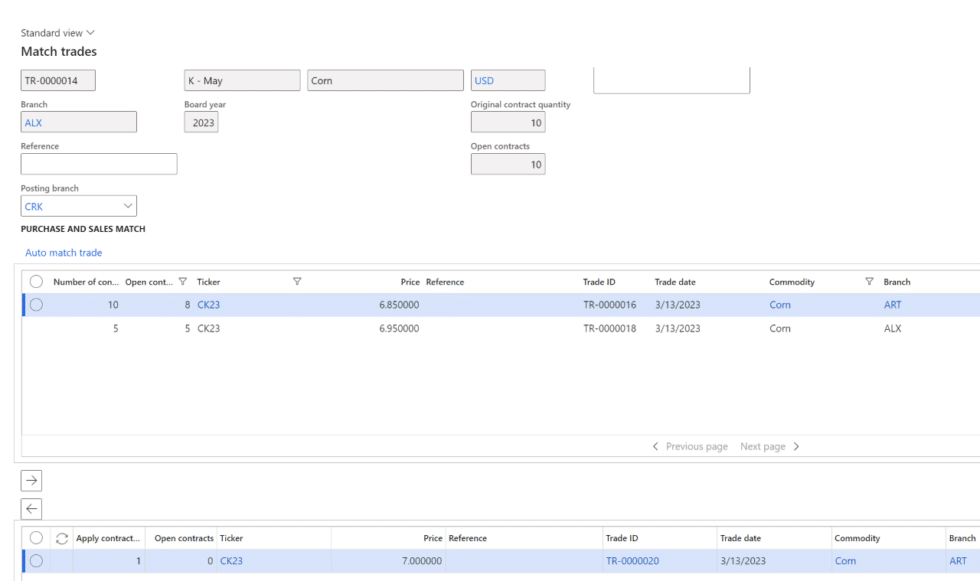980x581 pixels.
Task: Collapse the PURCHASE AND SALES MATCH section
Action: pyautogui.click(x=83, y=228)
